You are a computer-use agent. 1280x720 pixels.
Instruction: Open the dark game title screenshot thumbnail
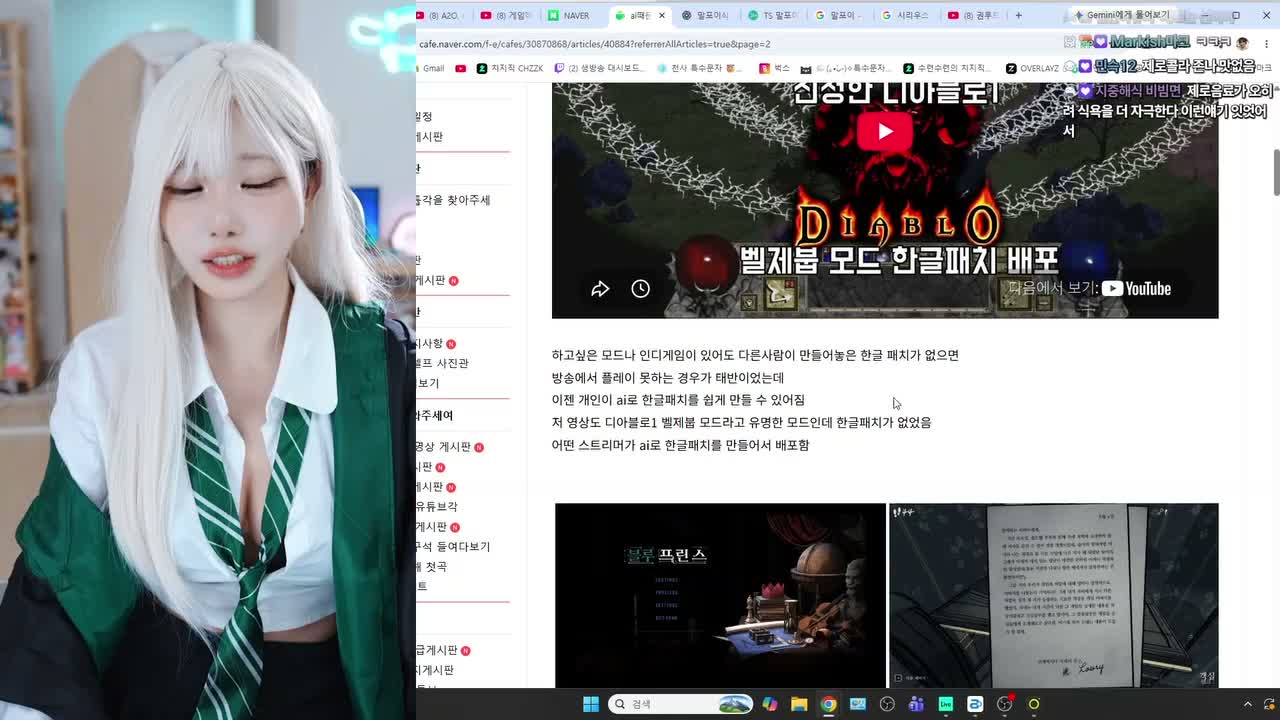tap(720, 595)
